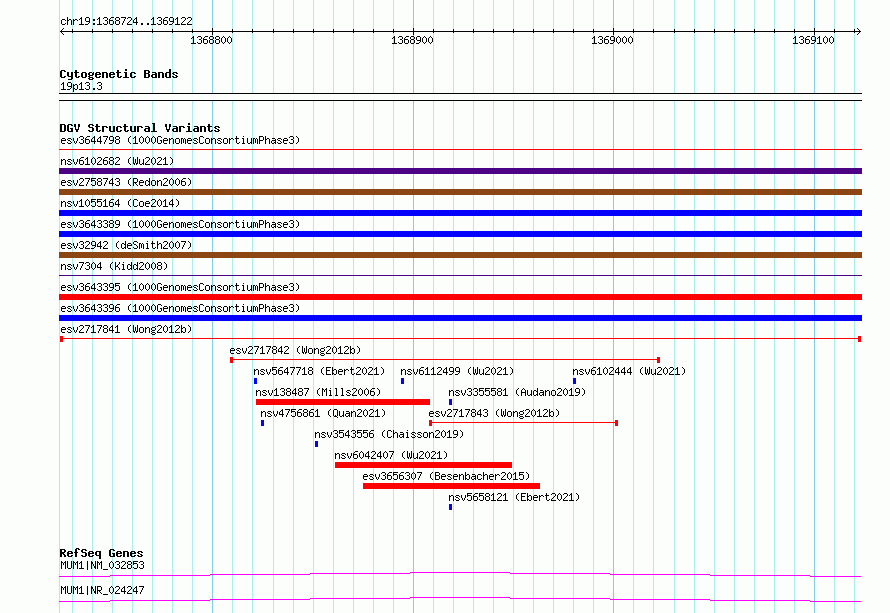Select the red esv3643395 variant bar
Screen dimensions: 890x613
tap(460, 297)
